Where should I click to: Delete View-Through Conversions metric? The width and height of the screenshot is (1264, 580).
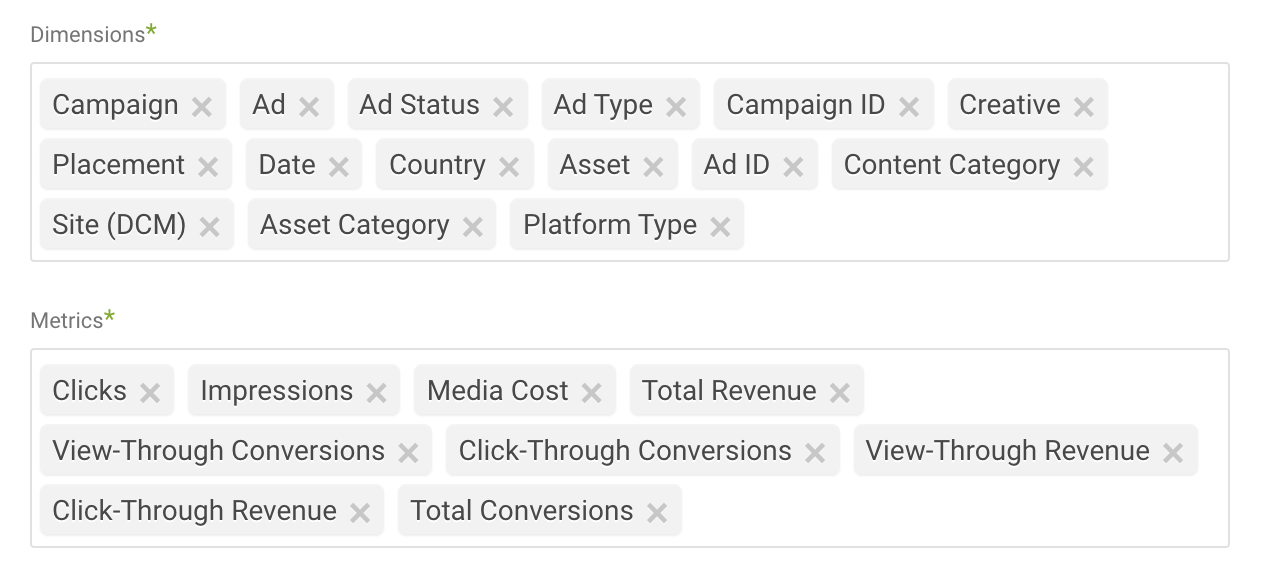(408, 453)
